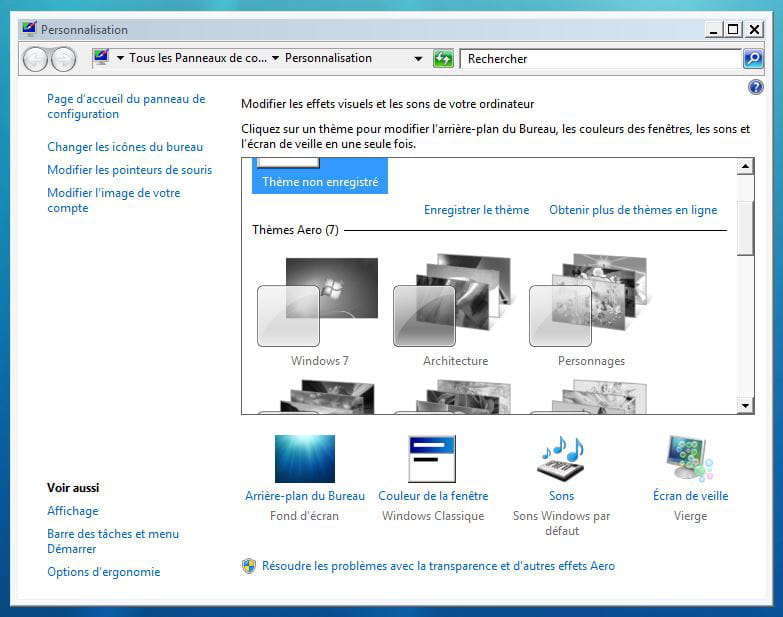Click the Couleur de la fenêtre text link
Image resolution: width=783 pixels, height=617 pixels.
(x=433, y=496)
